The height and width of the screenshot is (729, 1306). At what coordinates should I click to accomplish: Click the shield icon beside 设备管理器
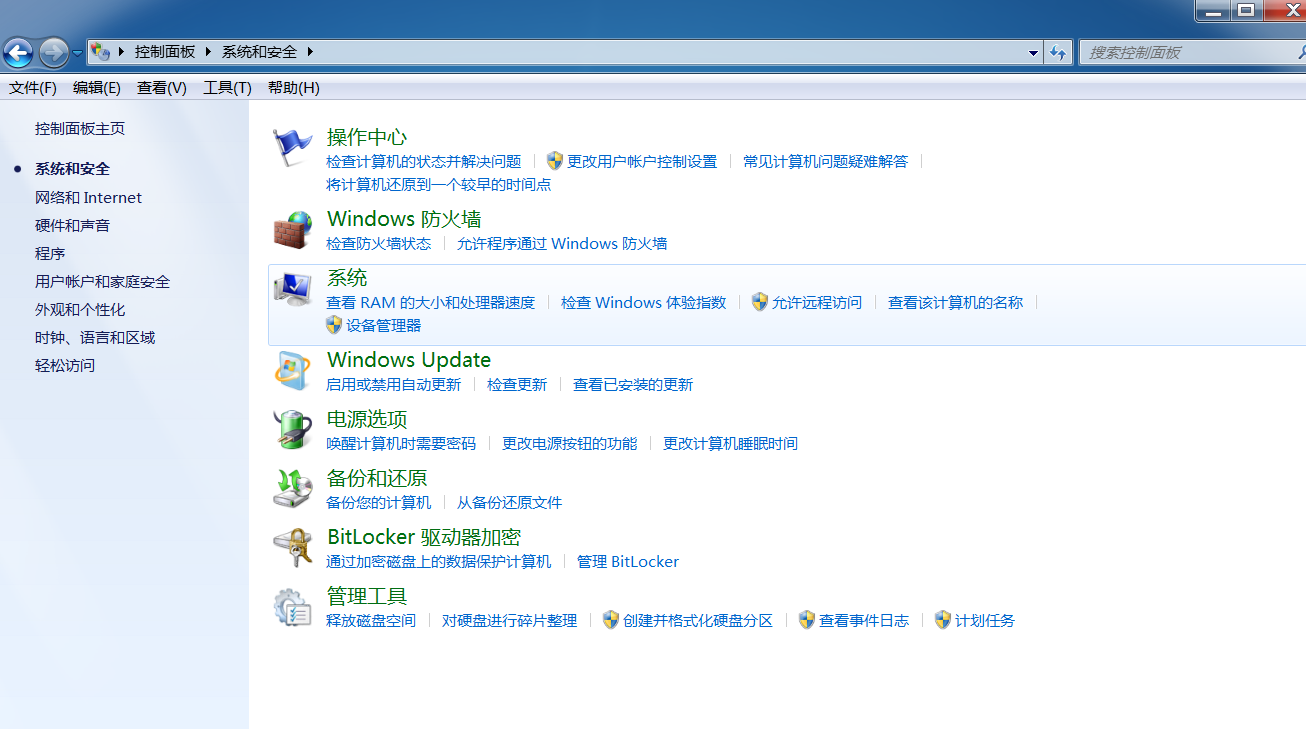click(334, 324)
